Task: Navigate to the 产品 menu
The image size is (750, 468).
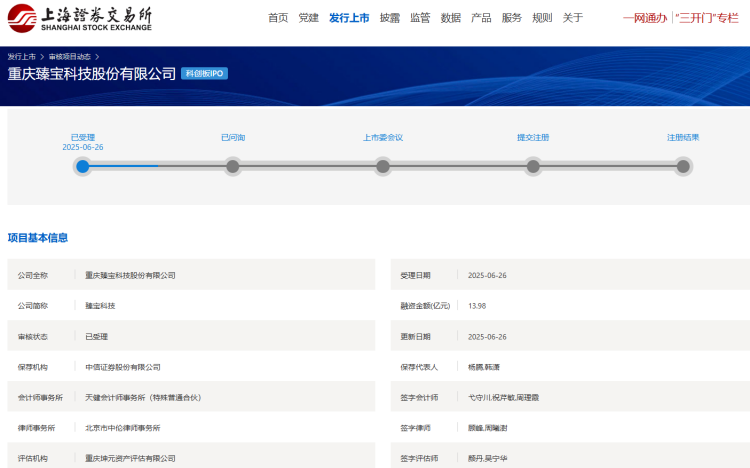Action: (481, 18)
